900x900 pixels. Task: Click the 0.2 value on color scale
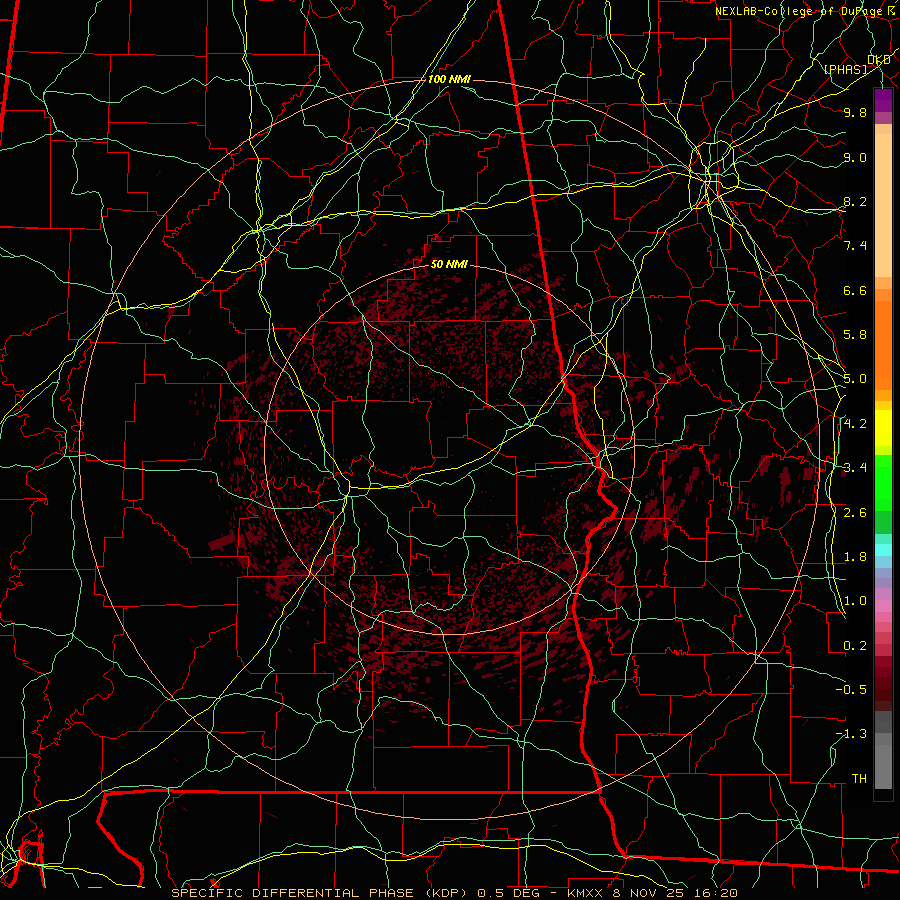pos(855,646)
